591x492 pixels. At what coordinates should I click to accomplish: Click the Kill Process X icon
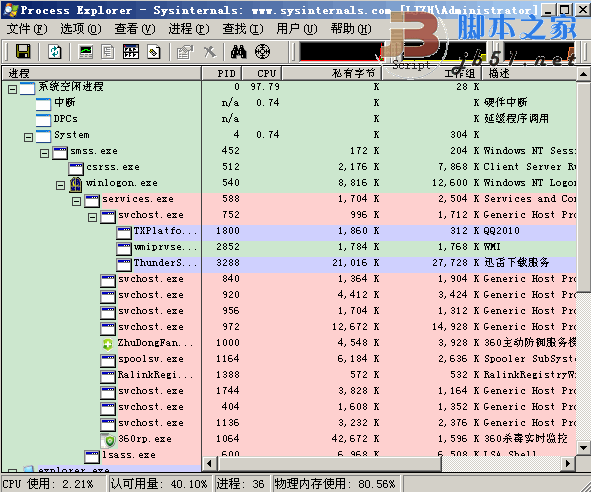[210, 52]
